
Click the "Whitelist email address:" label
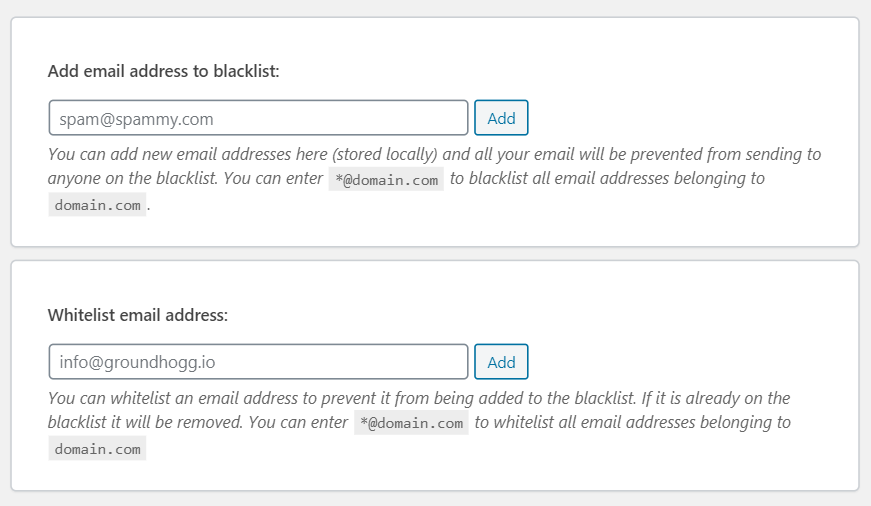138,315
